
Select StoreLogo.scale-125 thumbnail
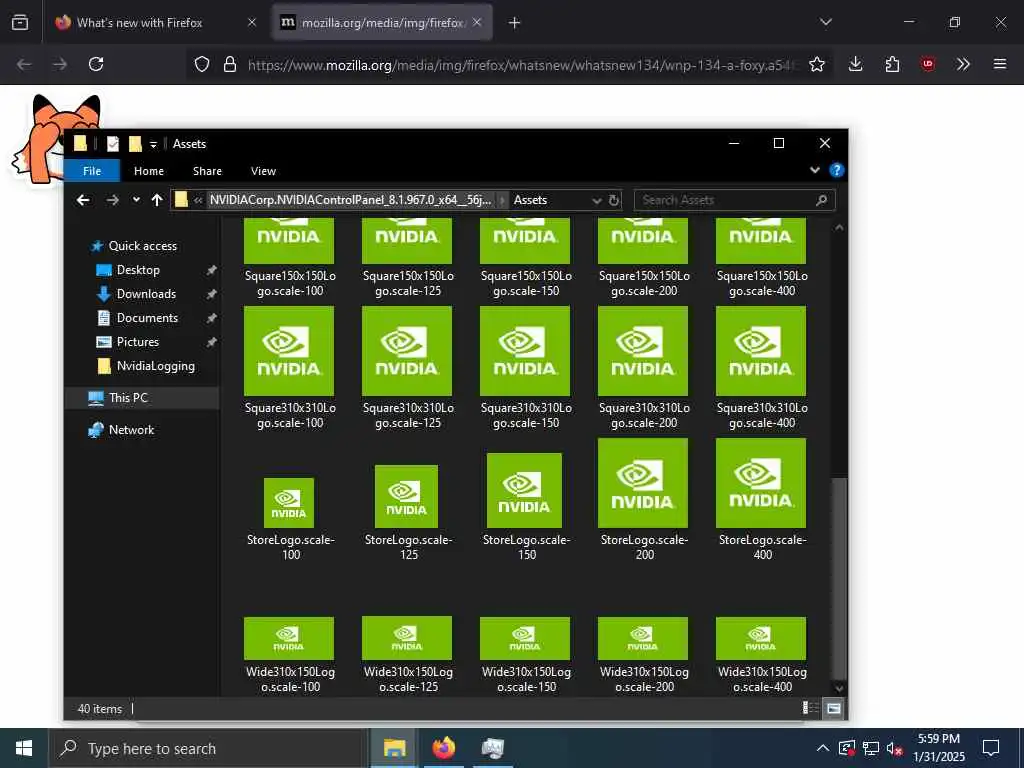[x=406, y=496]
